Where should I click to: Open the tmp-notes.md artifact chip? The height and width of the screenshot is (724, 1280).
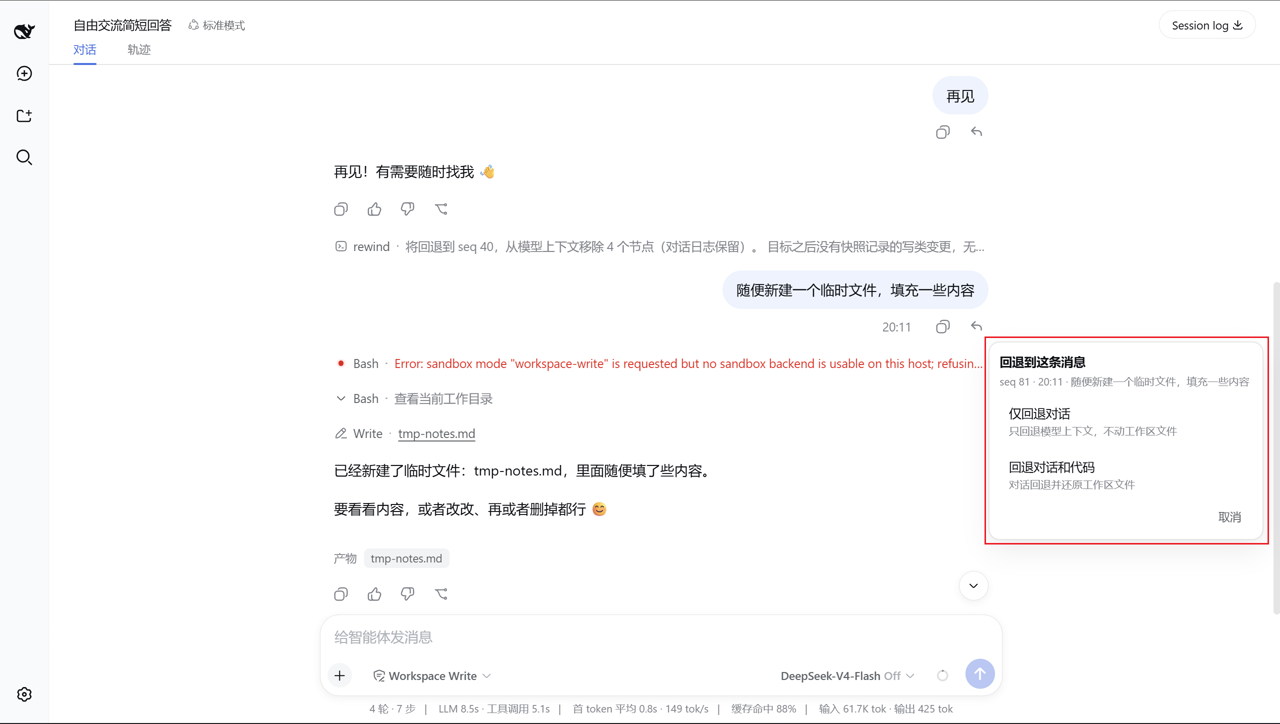point(406,558)
